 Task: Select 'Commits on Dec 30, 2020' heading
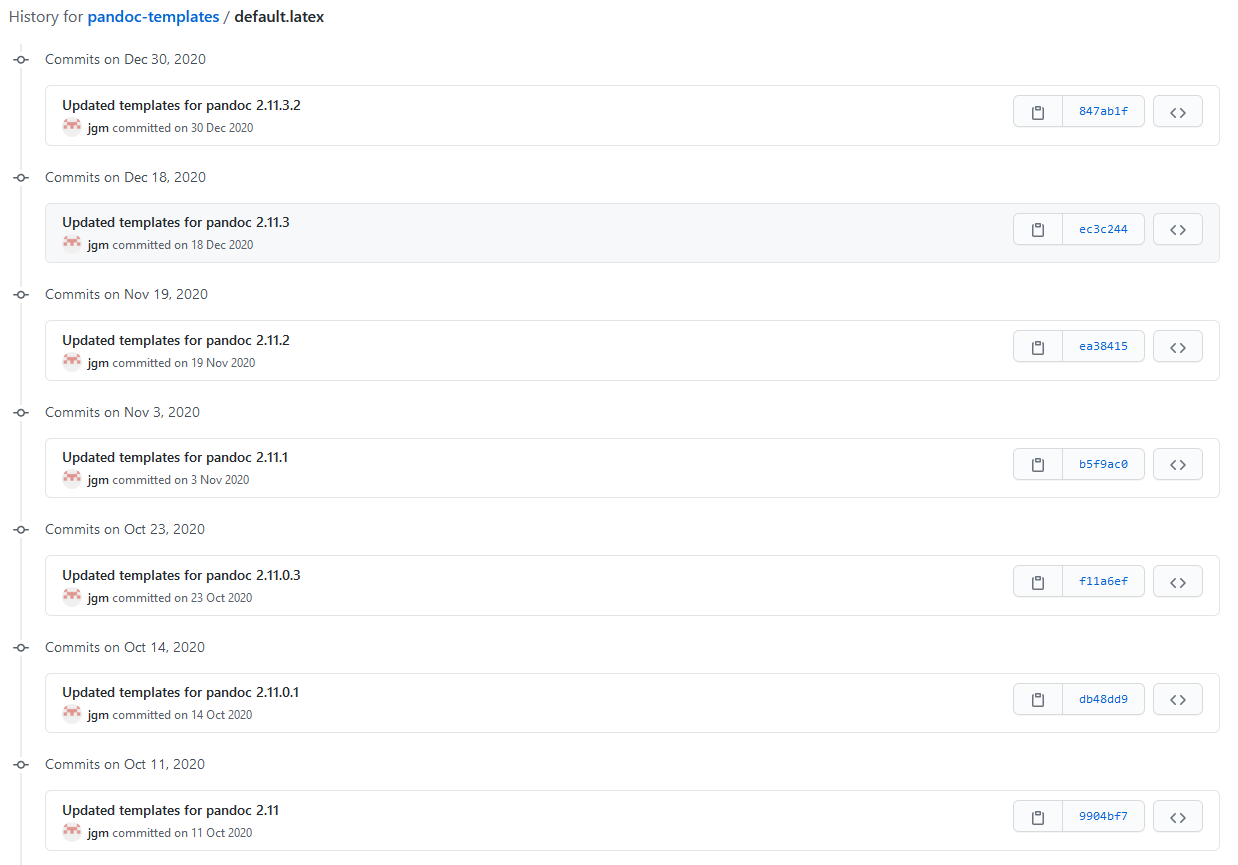[x=125, y=59]
